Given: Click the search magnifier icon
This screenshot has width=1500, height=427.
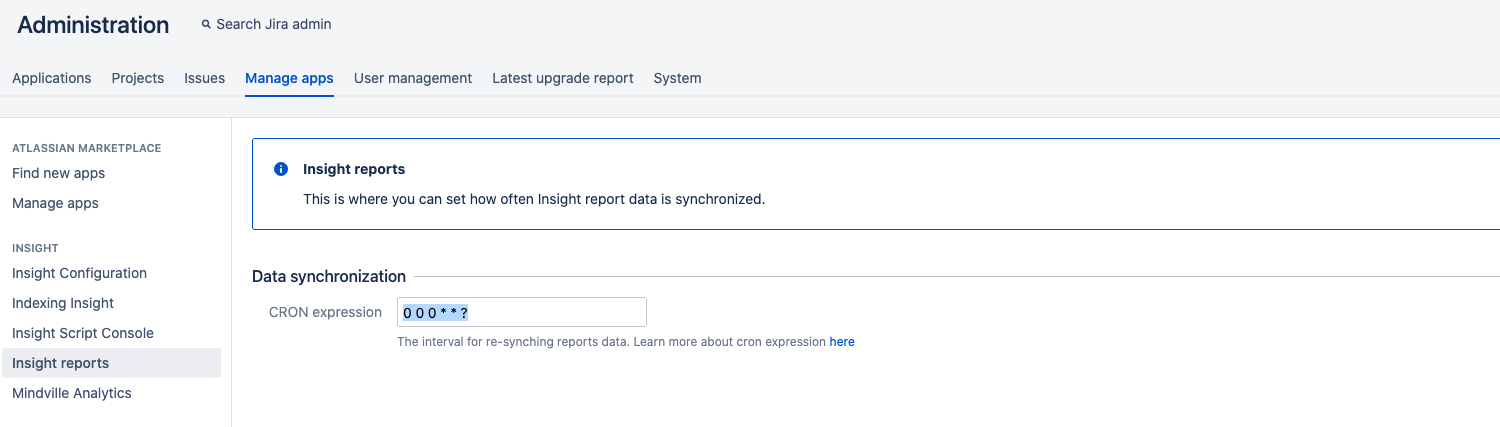Looking at the screenshot, I should point(206,24).
